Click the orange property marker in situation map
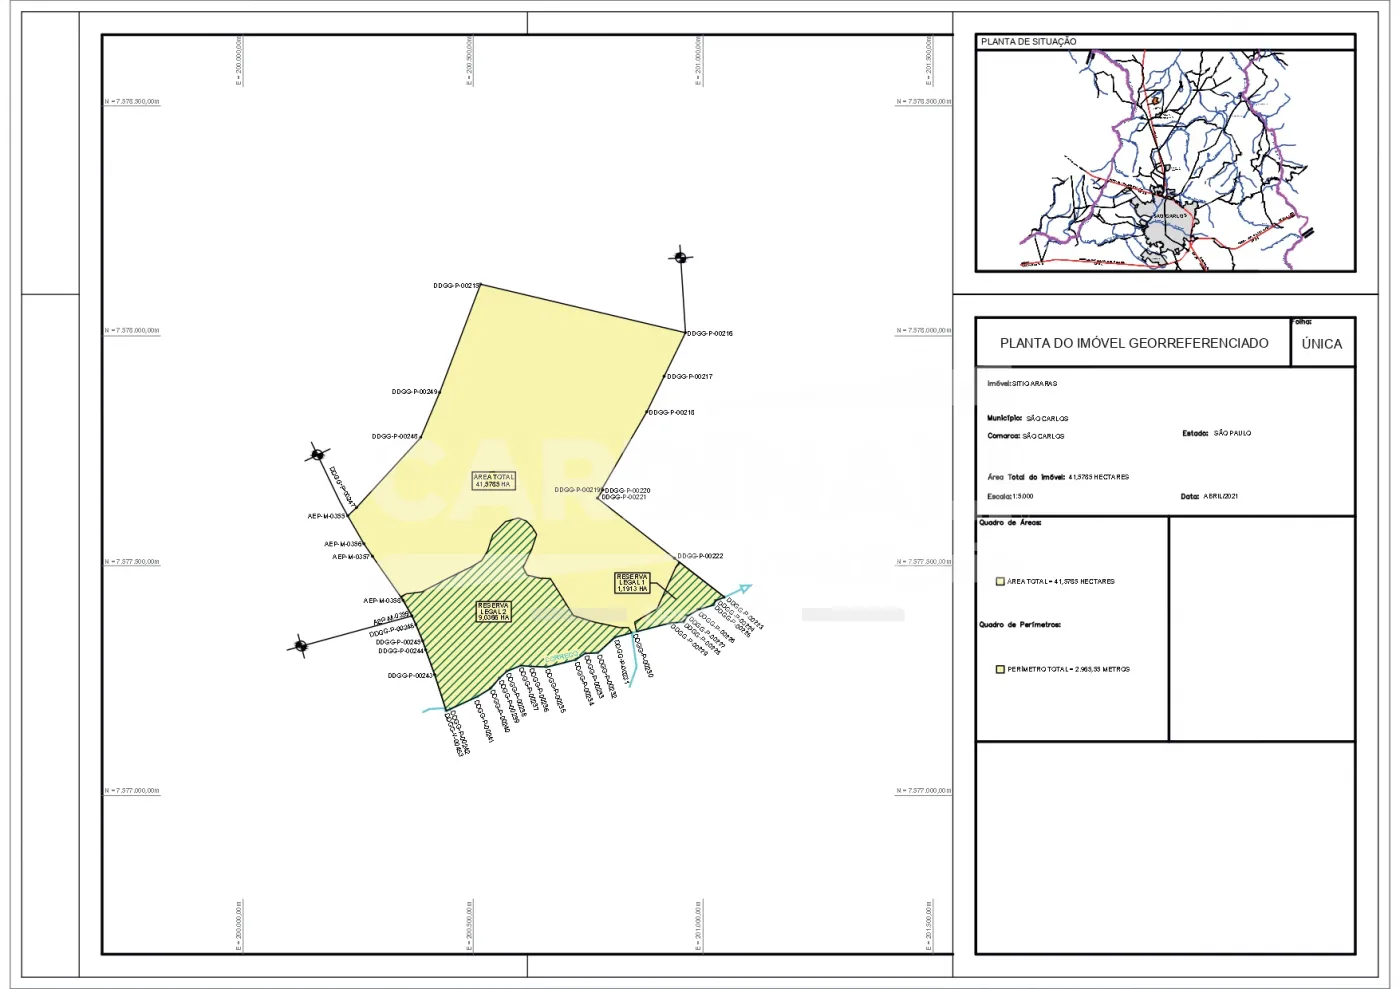 pos(1155,101)
